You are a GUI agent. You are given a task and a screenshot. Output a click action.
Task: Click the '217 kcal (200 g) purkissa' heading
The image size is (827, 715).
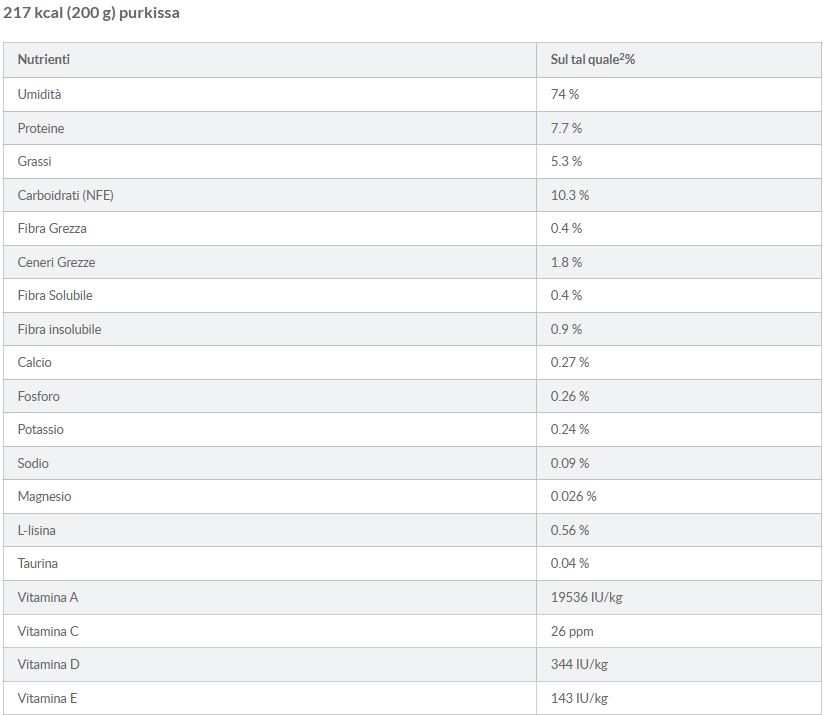[x=92, y=14]
